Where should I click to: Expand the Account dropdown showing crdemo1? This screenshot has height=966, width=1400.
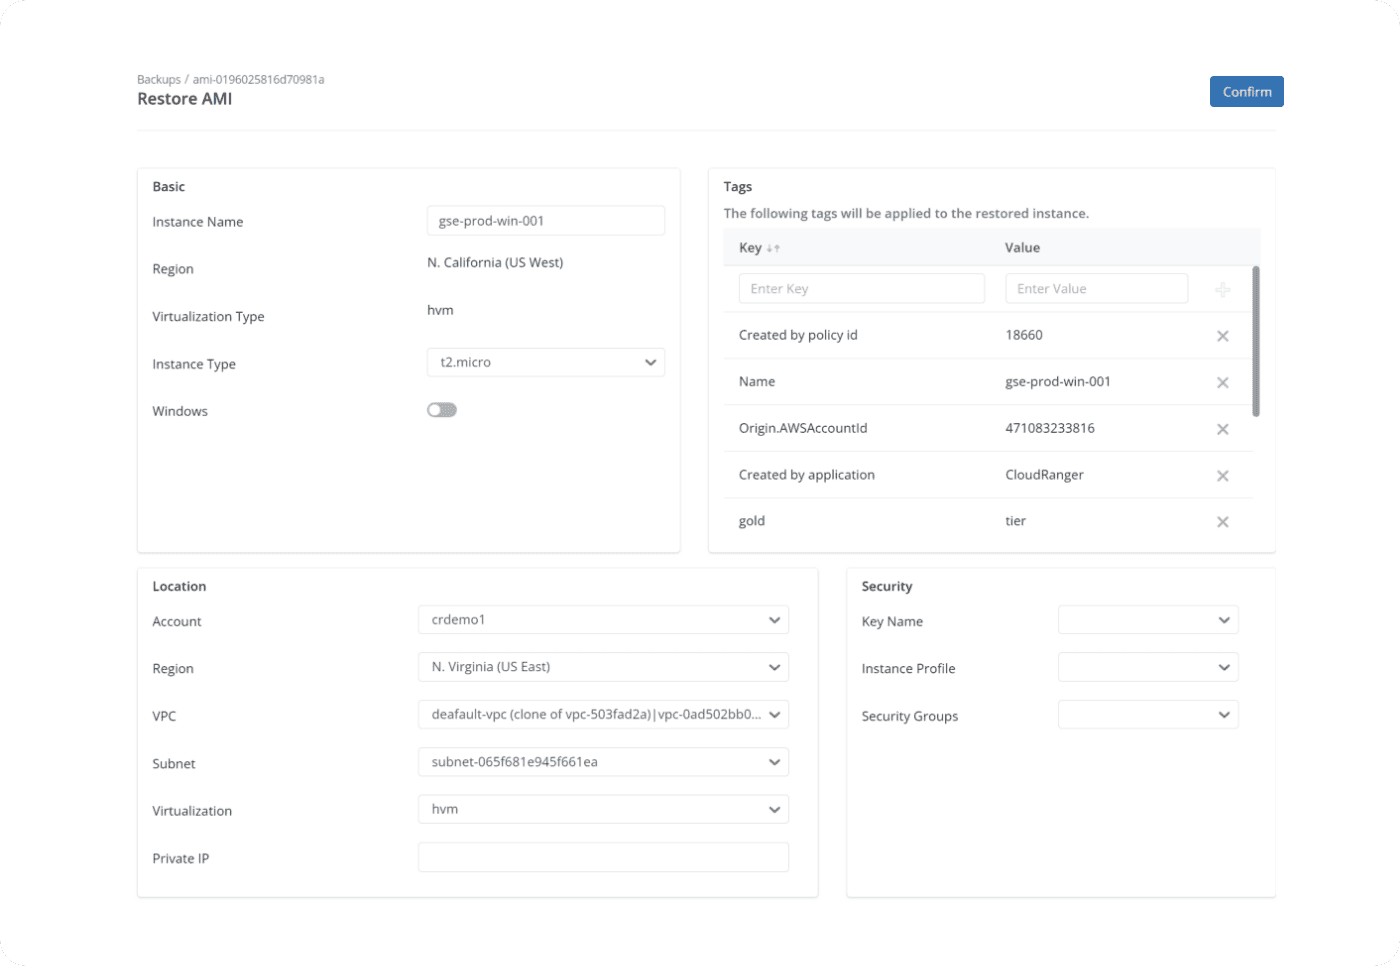pyautogui.click(x=603, y=620)
